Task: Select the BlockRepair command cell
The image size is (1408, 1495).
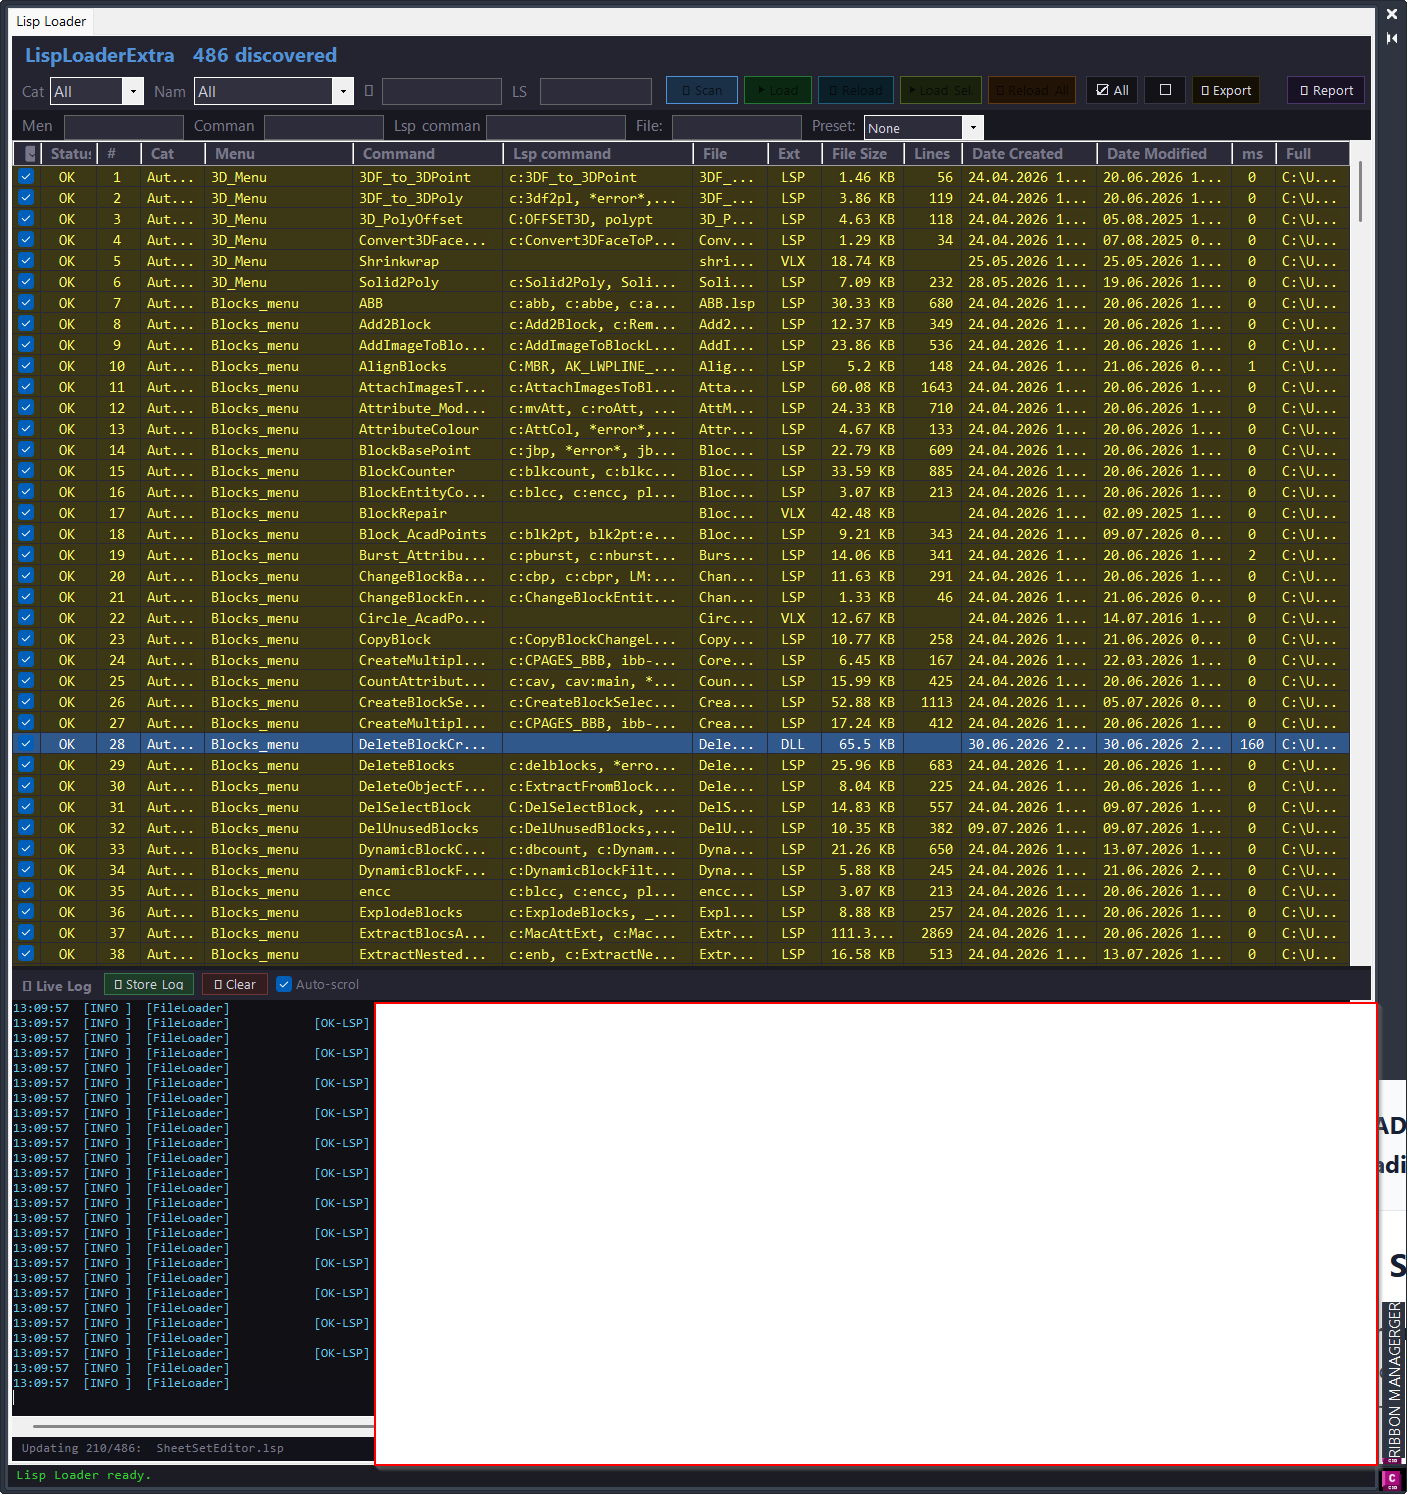Action: tap(427, 513)
